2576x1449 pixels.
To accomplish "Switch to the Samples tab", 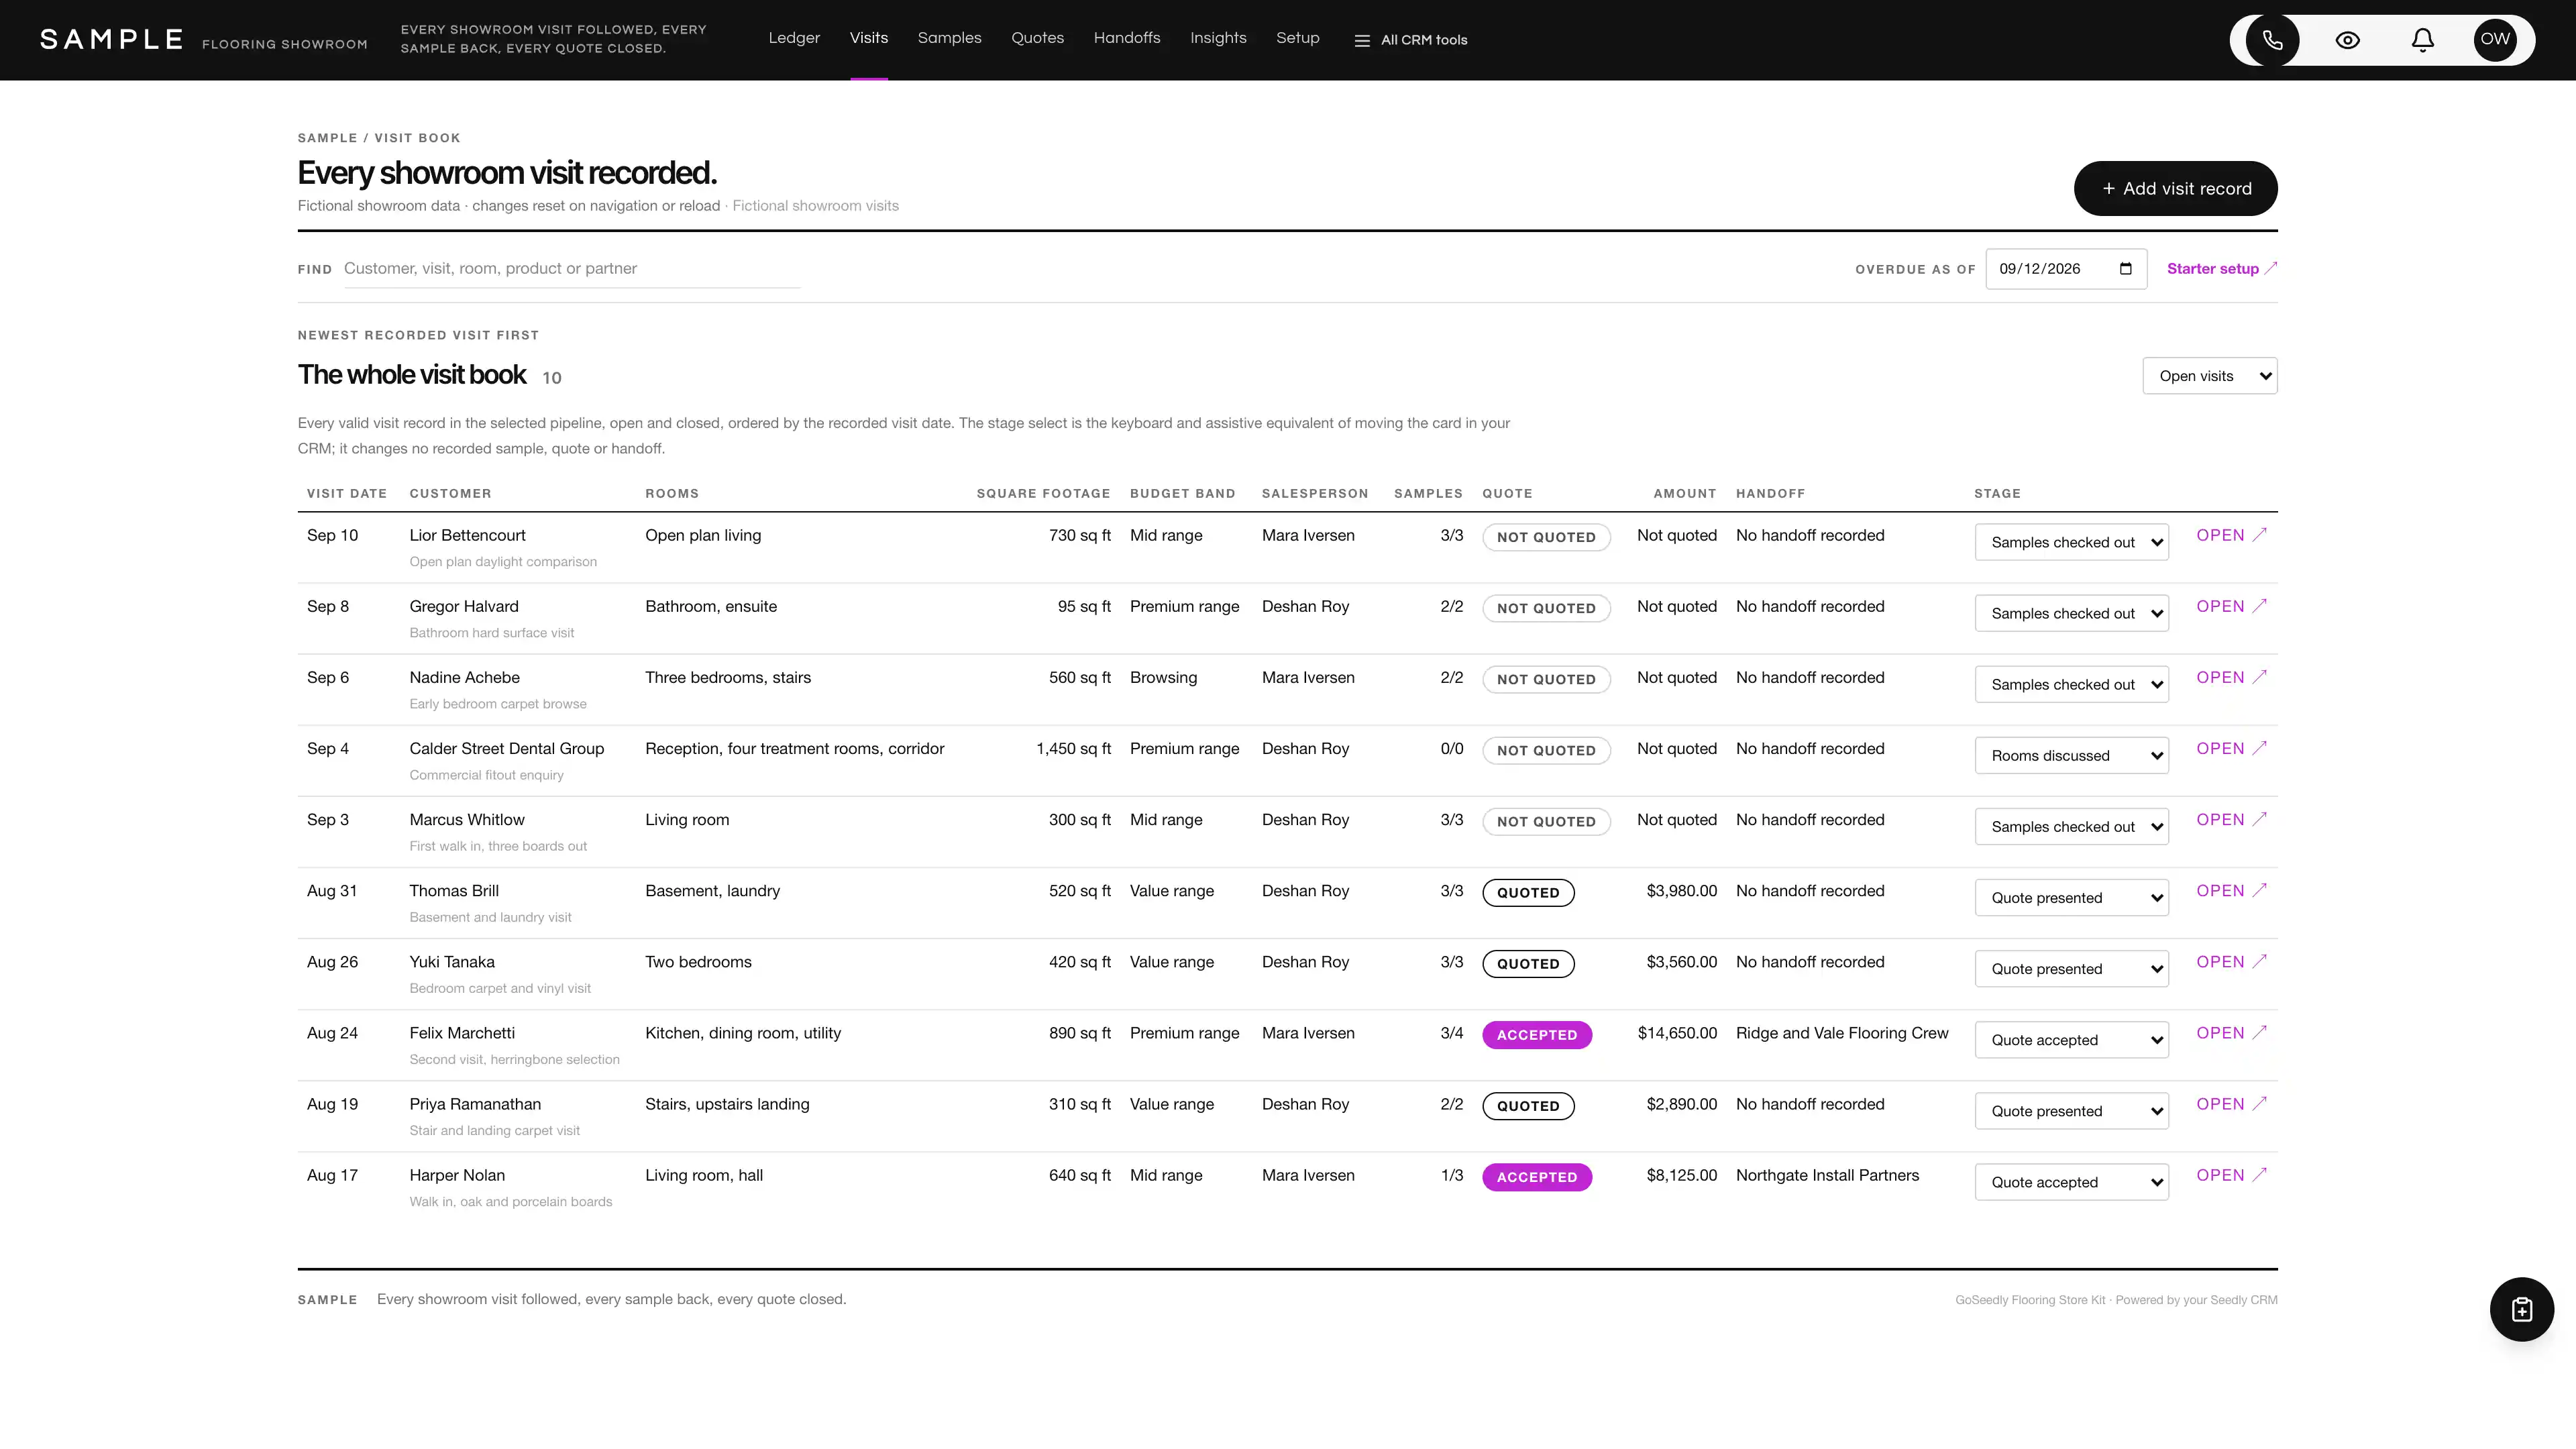I will 949,38.
